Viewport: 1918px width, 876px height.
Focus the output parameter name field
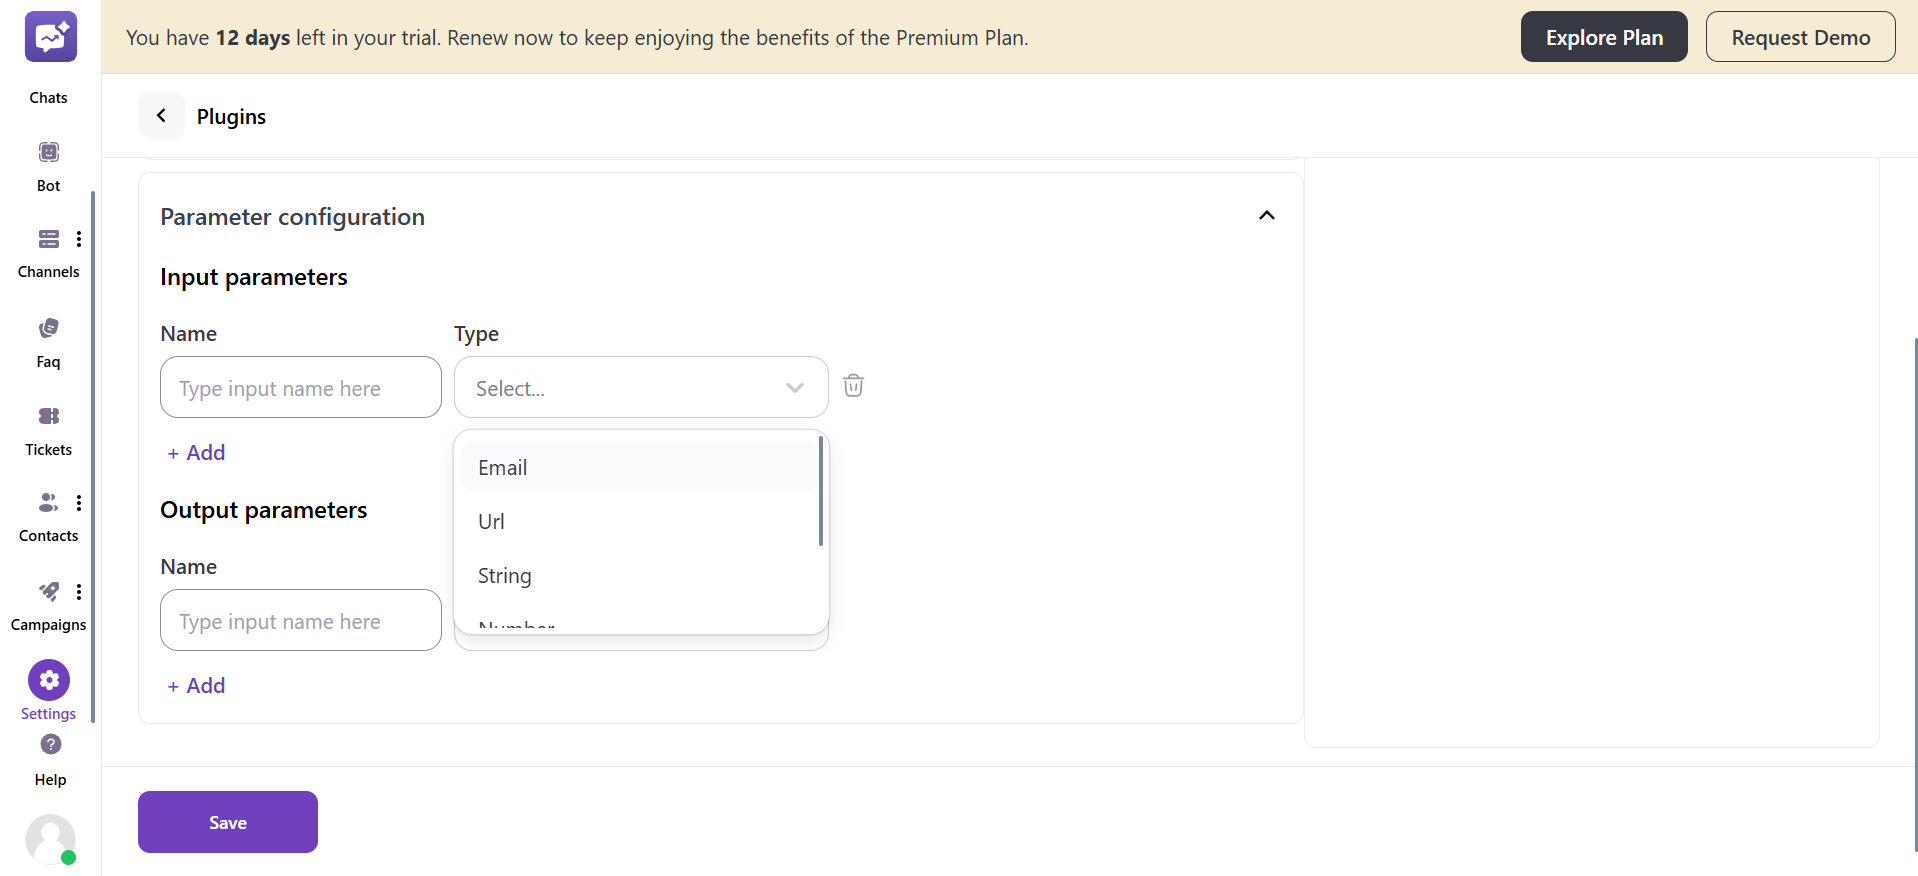pyautogui.click(x=299, y=620)
